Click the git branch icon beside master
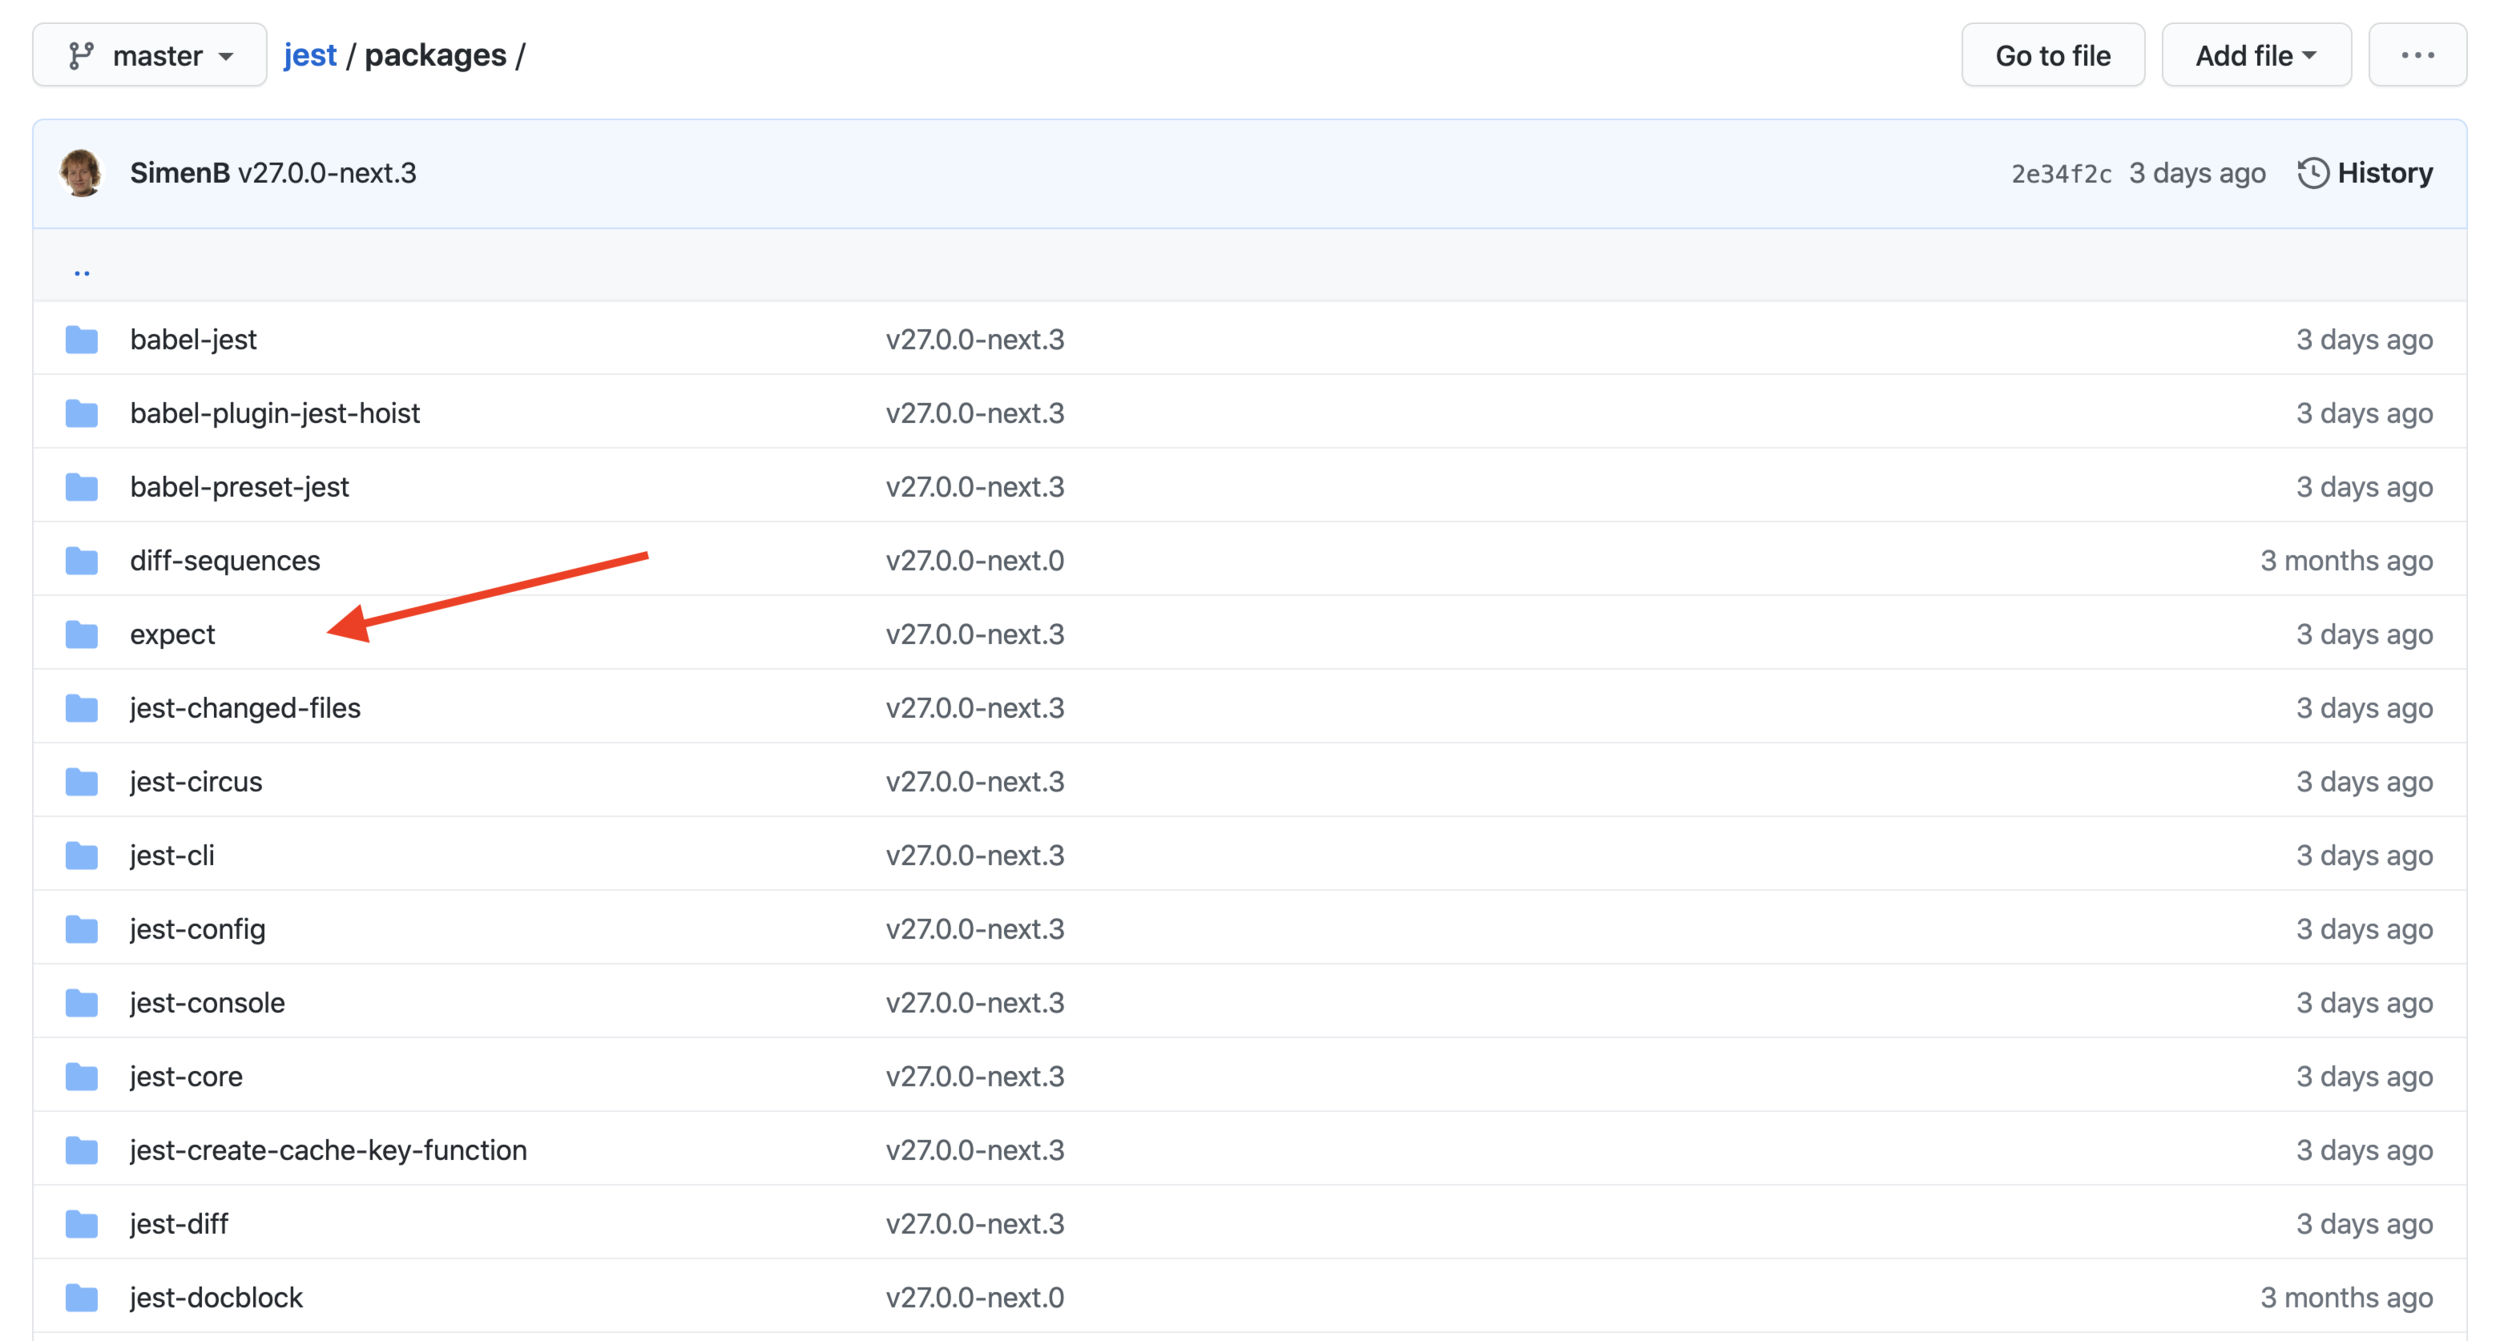This screenshot has width=2500, height=1341. point(80,55)
